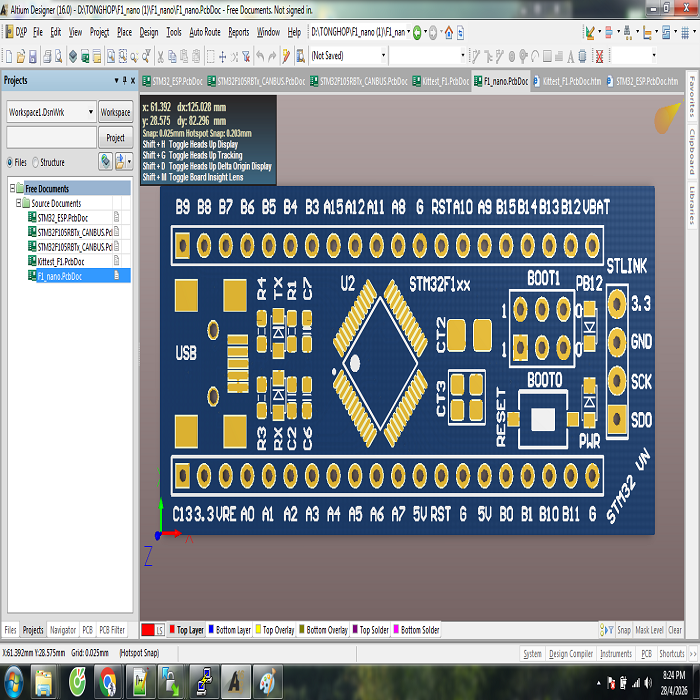700x700 pixels.
Task: Open the System panel button
Action: click(532, 654)
